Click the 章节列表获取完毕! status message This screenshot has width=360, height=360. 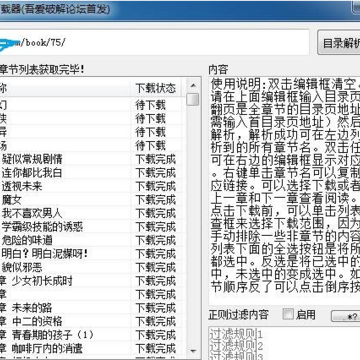42,69
